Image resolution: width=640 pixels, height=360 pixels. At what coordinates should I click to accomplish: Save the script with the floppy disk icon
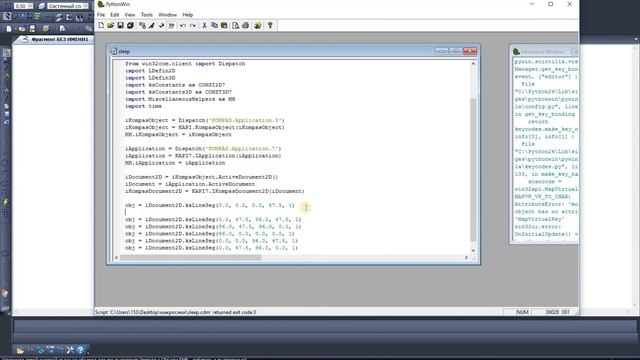120,25
